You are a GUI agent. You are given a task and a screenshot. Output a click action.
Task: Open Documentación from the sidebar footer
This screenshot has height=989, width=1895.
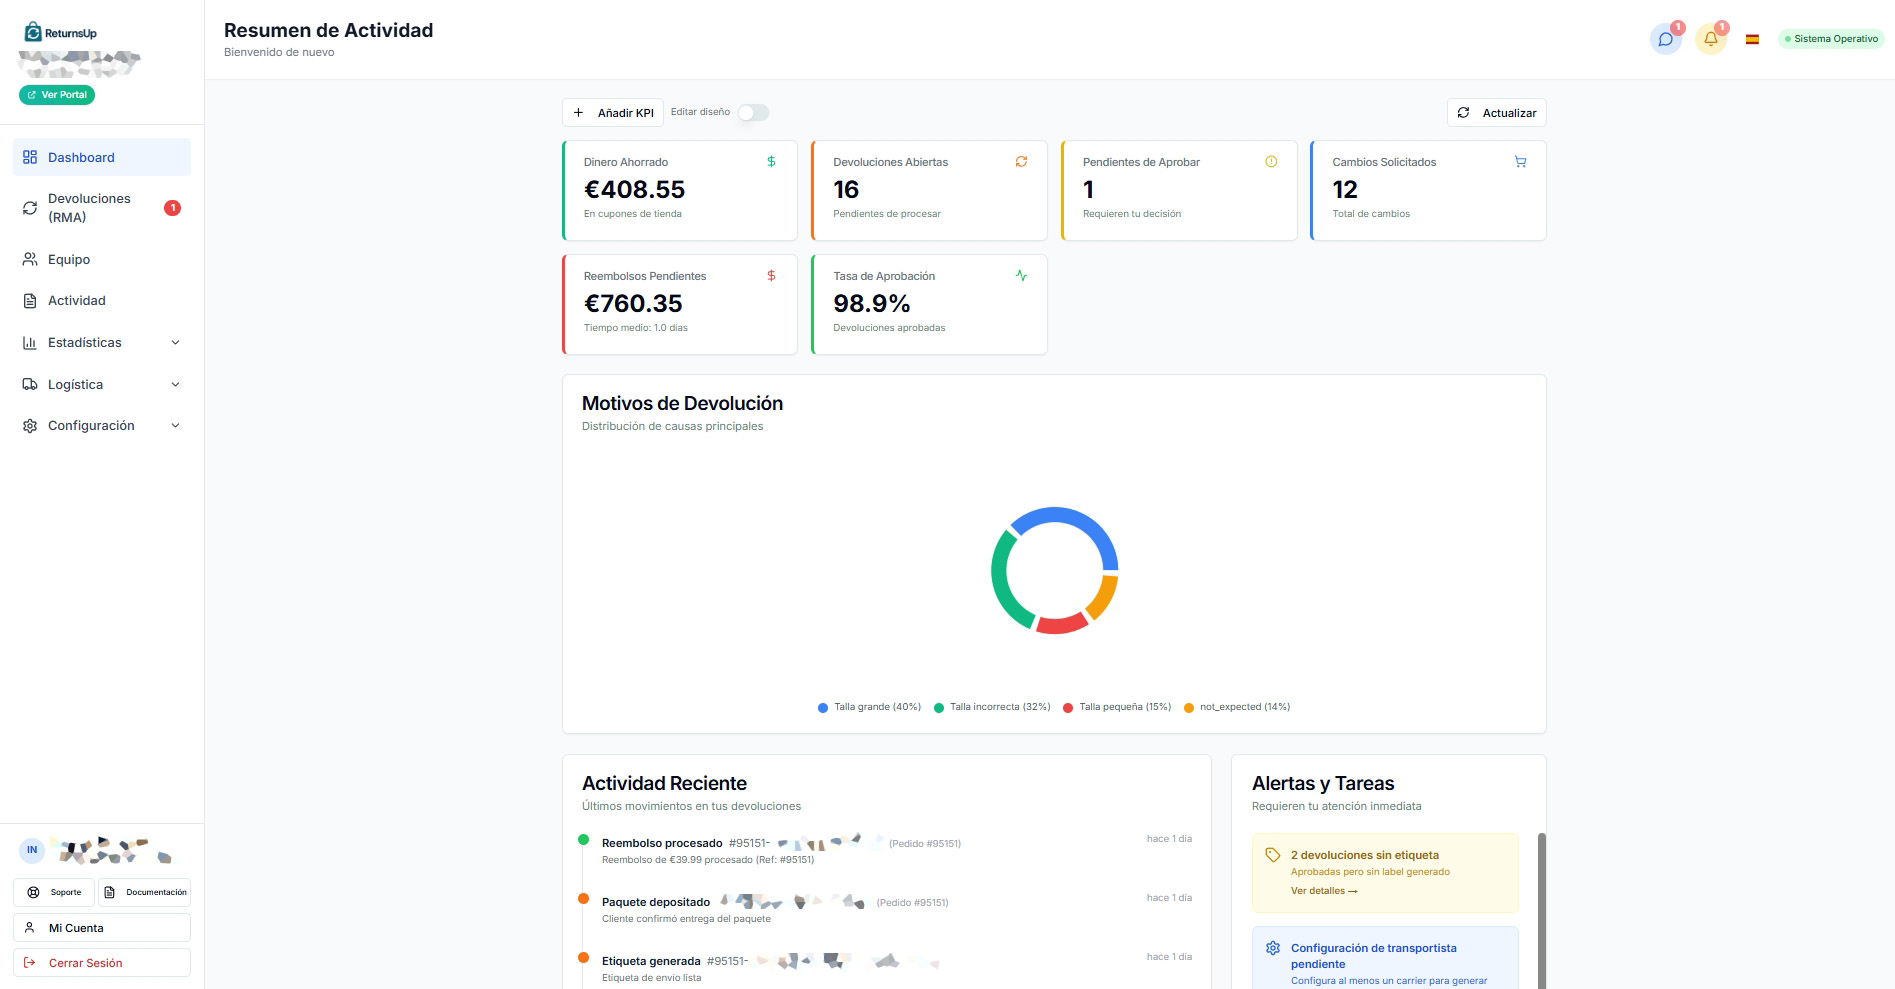tap(145, 892)
